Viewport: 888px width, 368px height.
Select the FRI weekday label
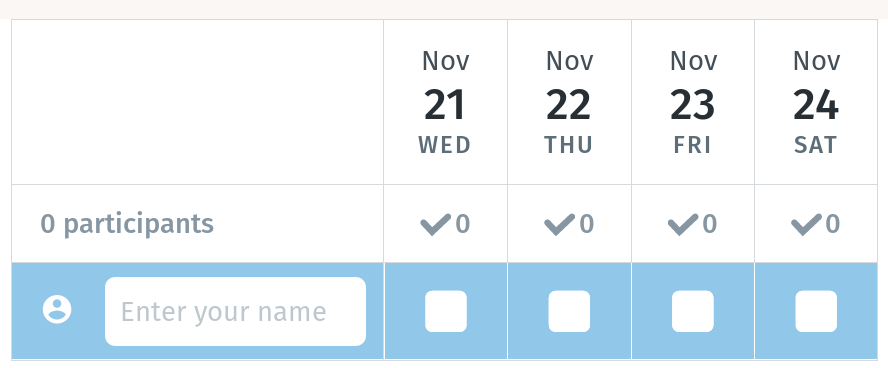tap(693, 146)
